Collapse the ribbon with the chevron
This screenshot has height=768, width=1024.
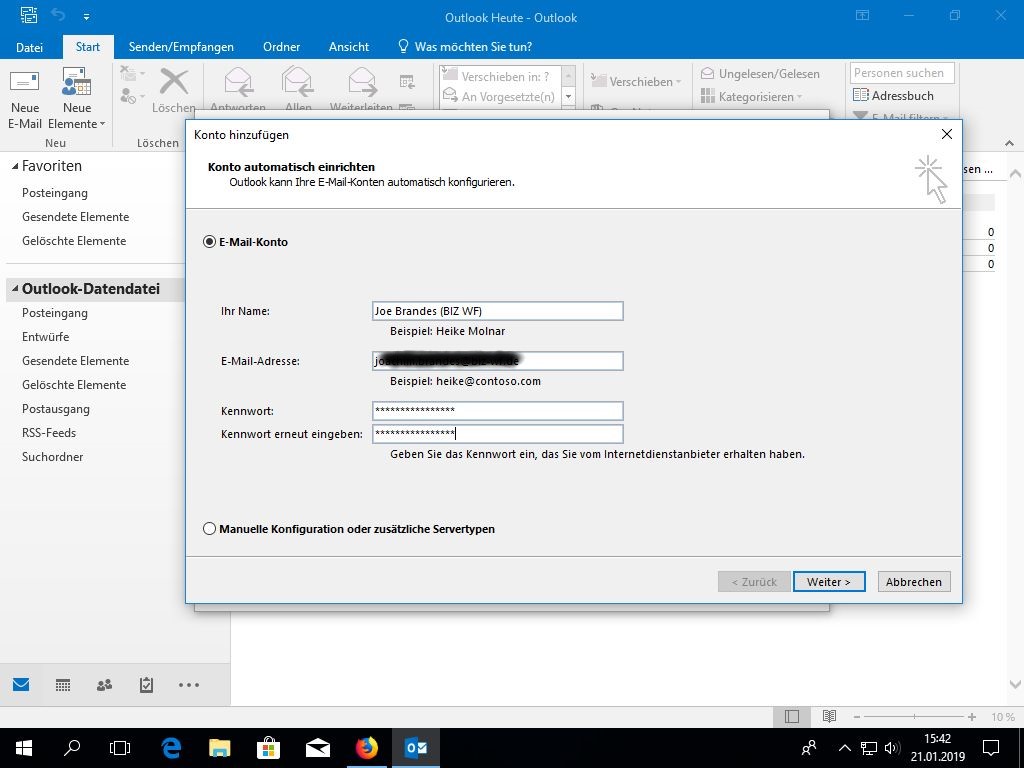tap(1009, 143)
